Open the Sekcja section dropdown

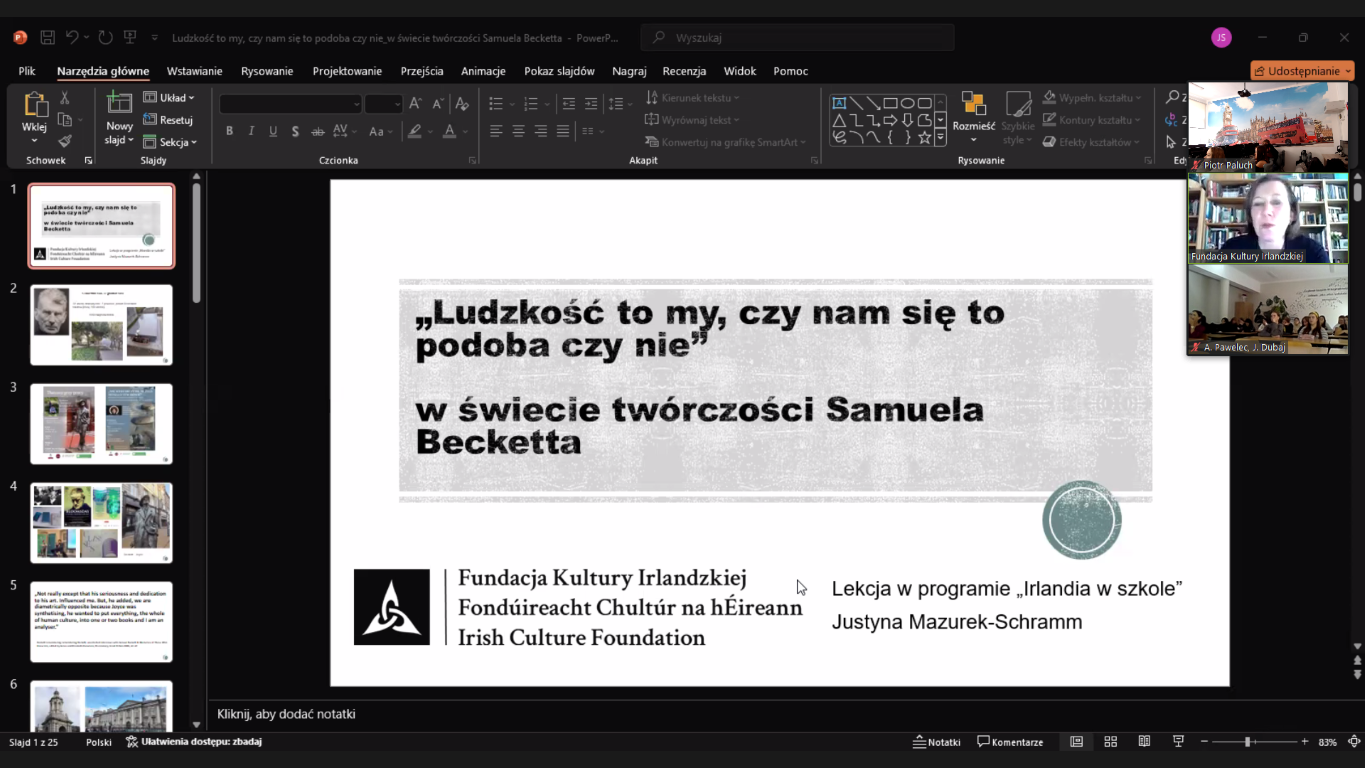170,142
